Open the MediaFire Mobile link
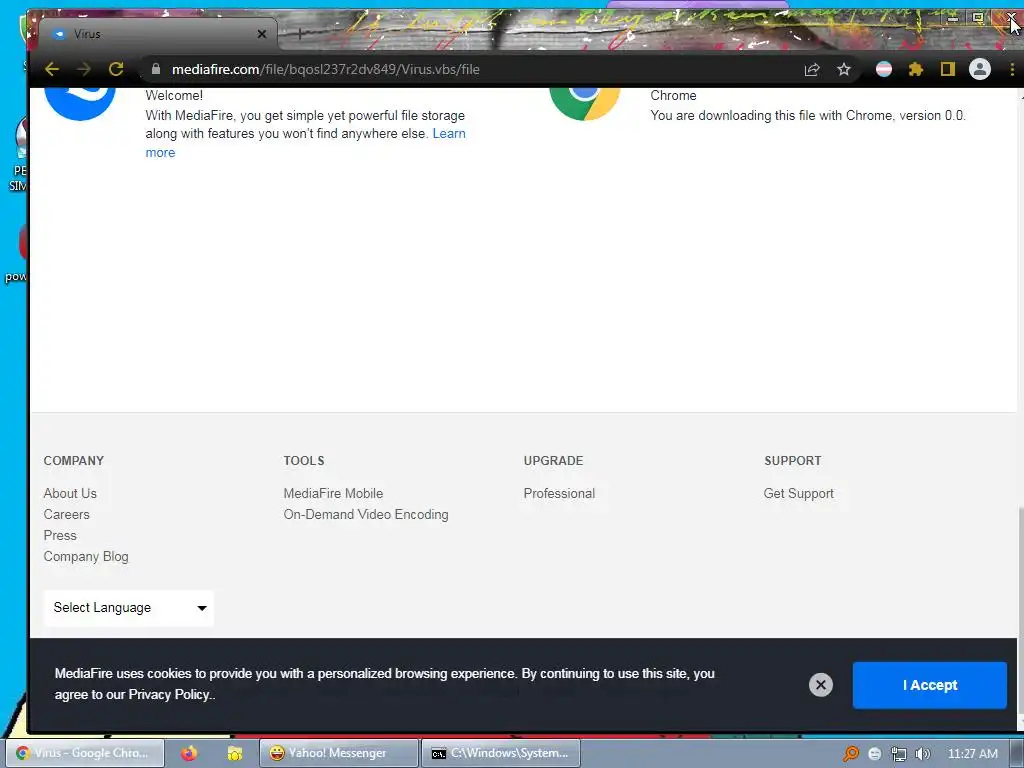Image resolution: width=1024 pixels, height=768 pixels. point(333,494)
